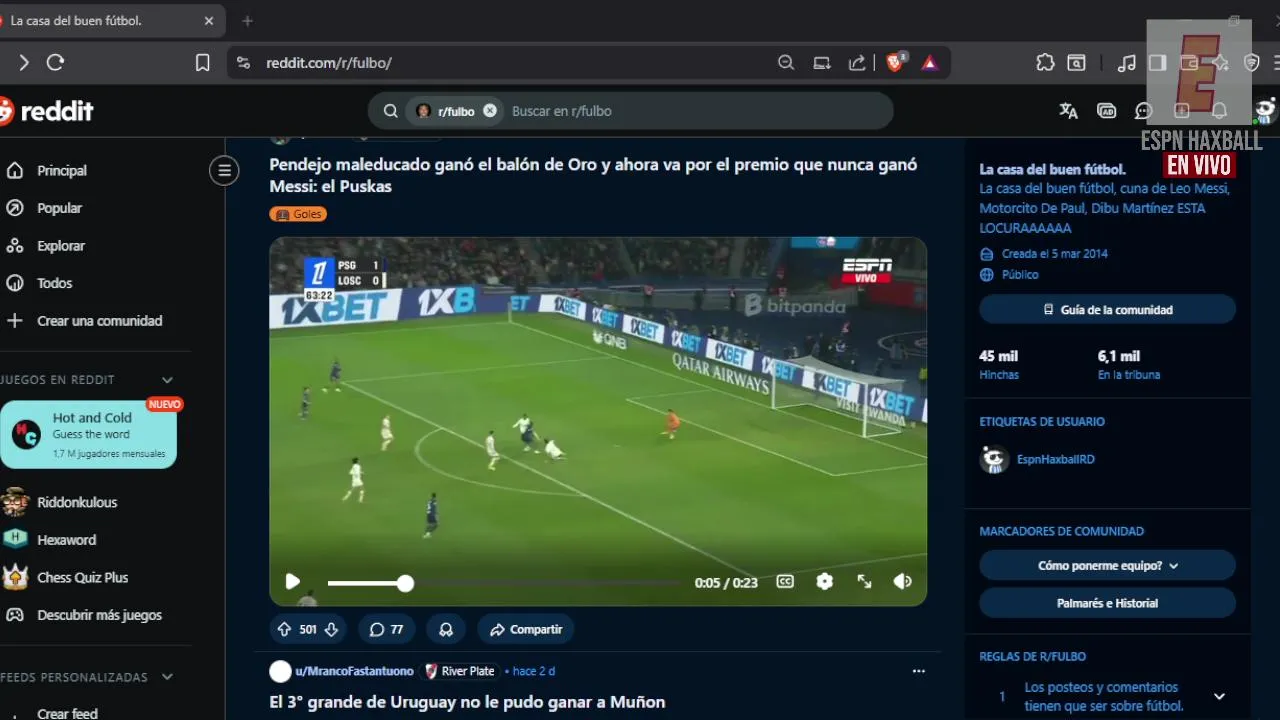This screenshot has width=1280, height=720.
Task: Open Guía de la comunidad
Action: 1107,310
